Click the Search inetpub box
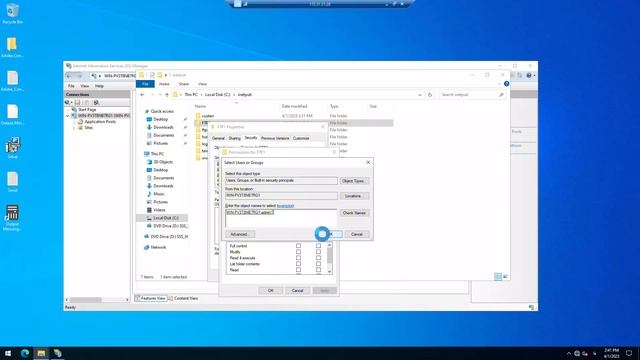This screenshot has height=360, width=640. click(x=472, y=95)
